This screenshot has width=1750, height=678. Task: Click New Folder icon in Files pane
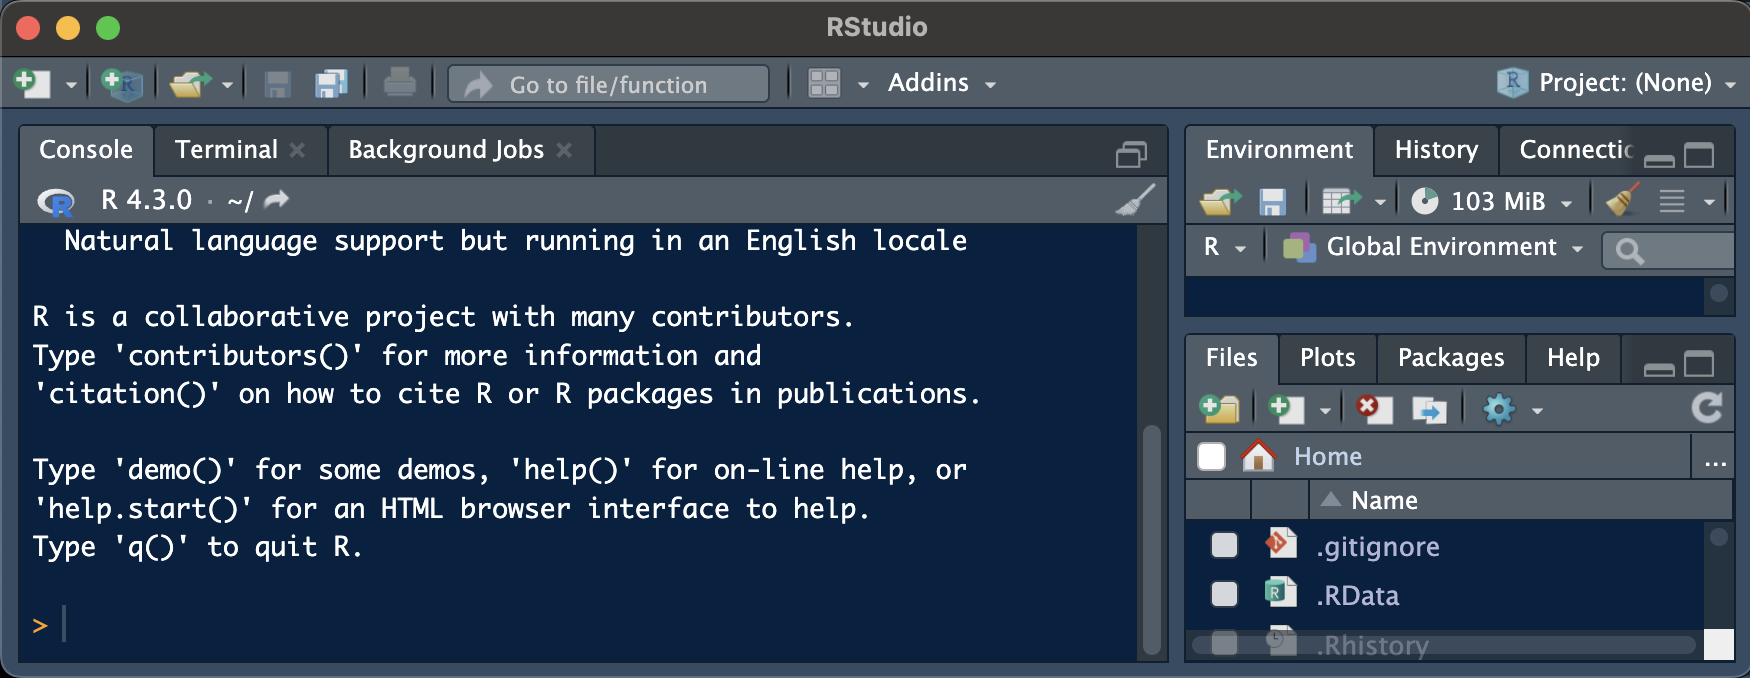[1219, 409]
